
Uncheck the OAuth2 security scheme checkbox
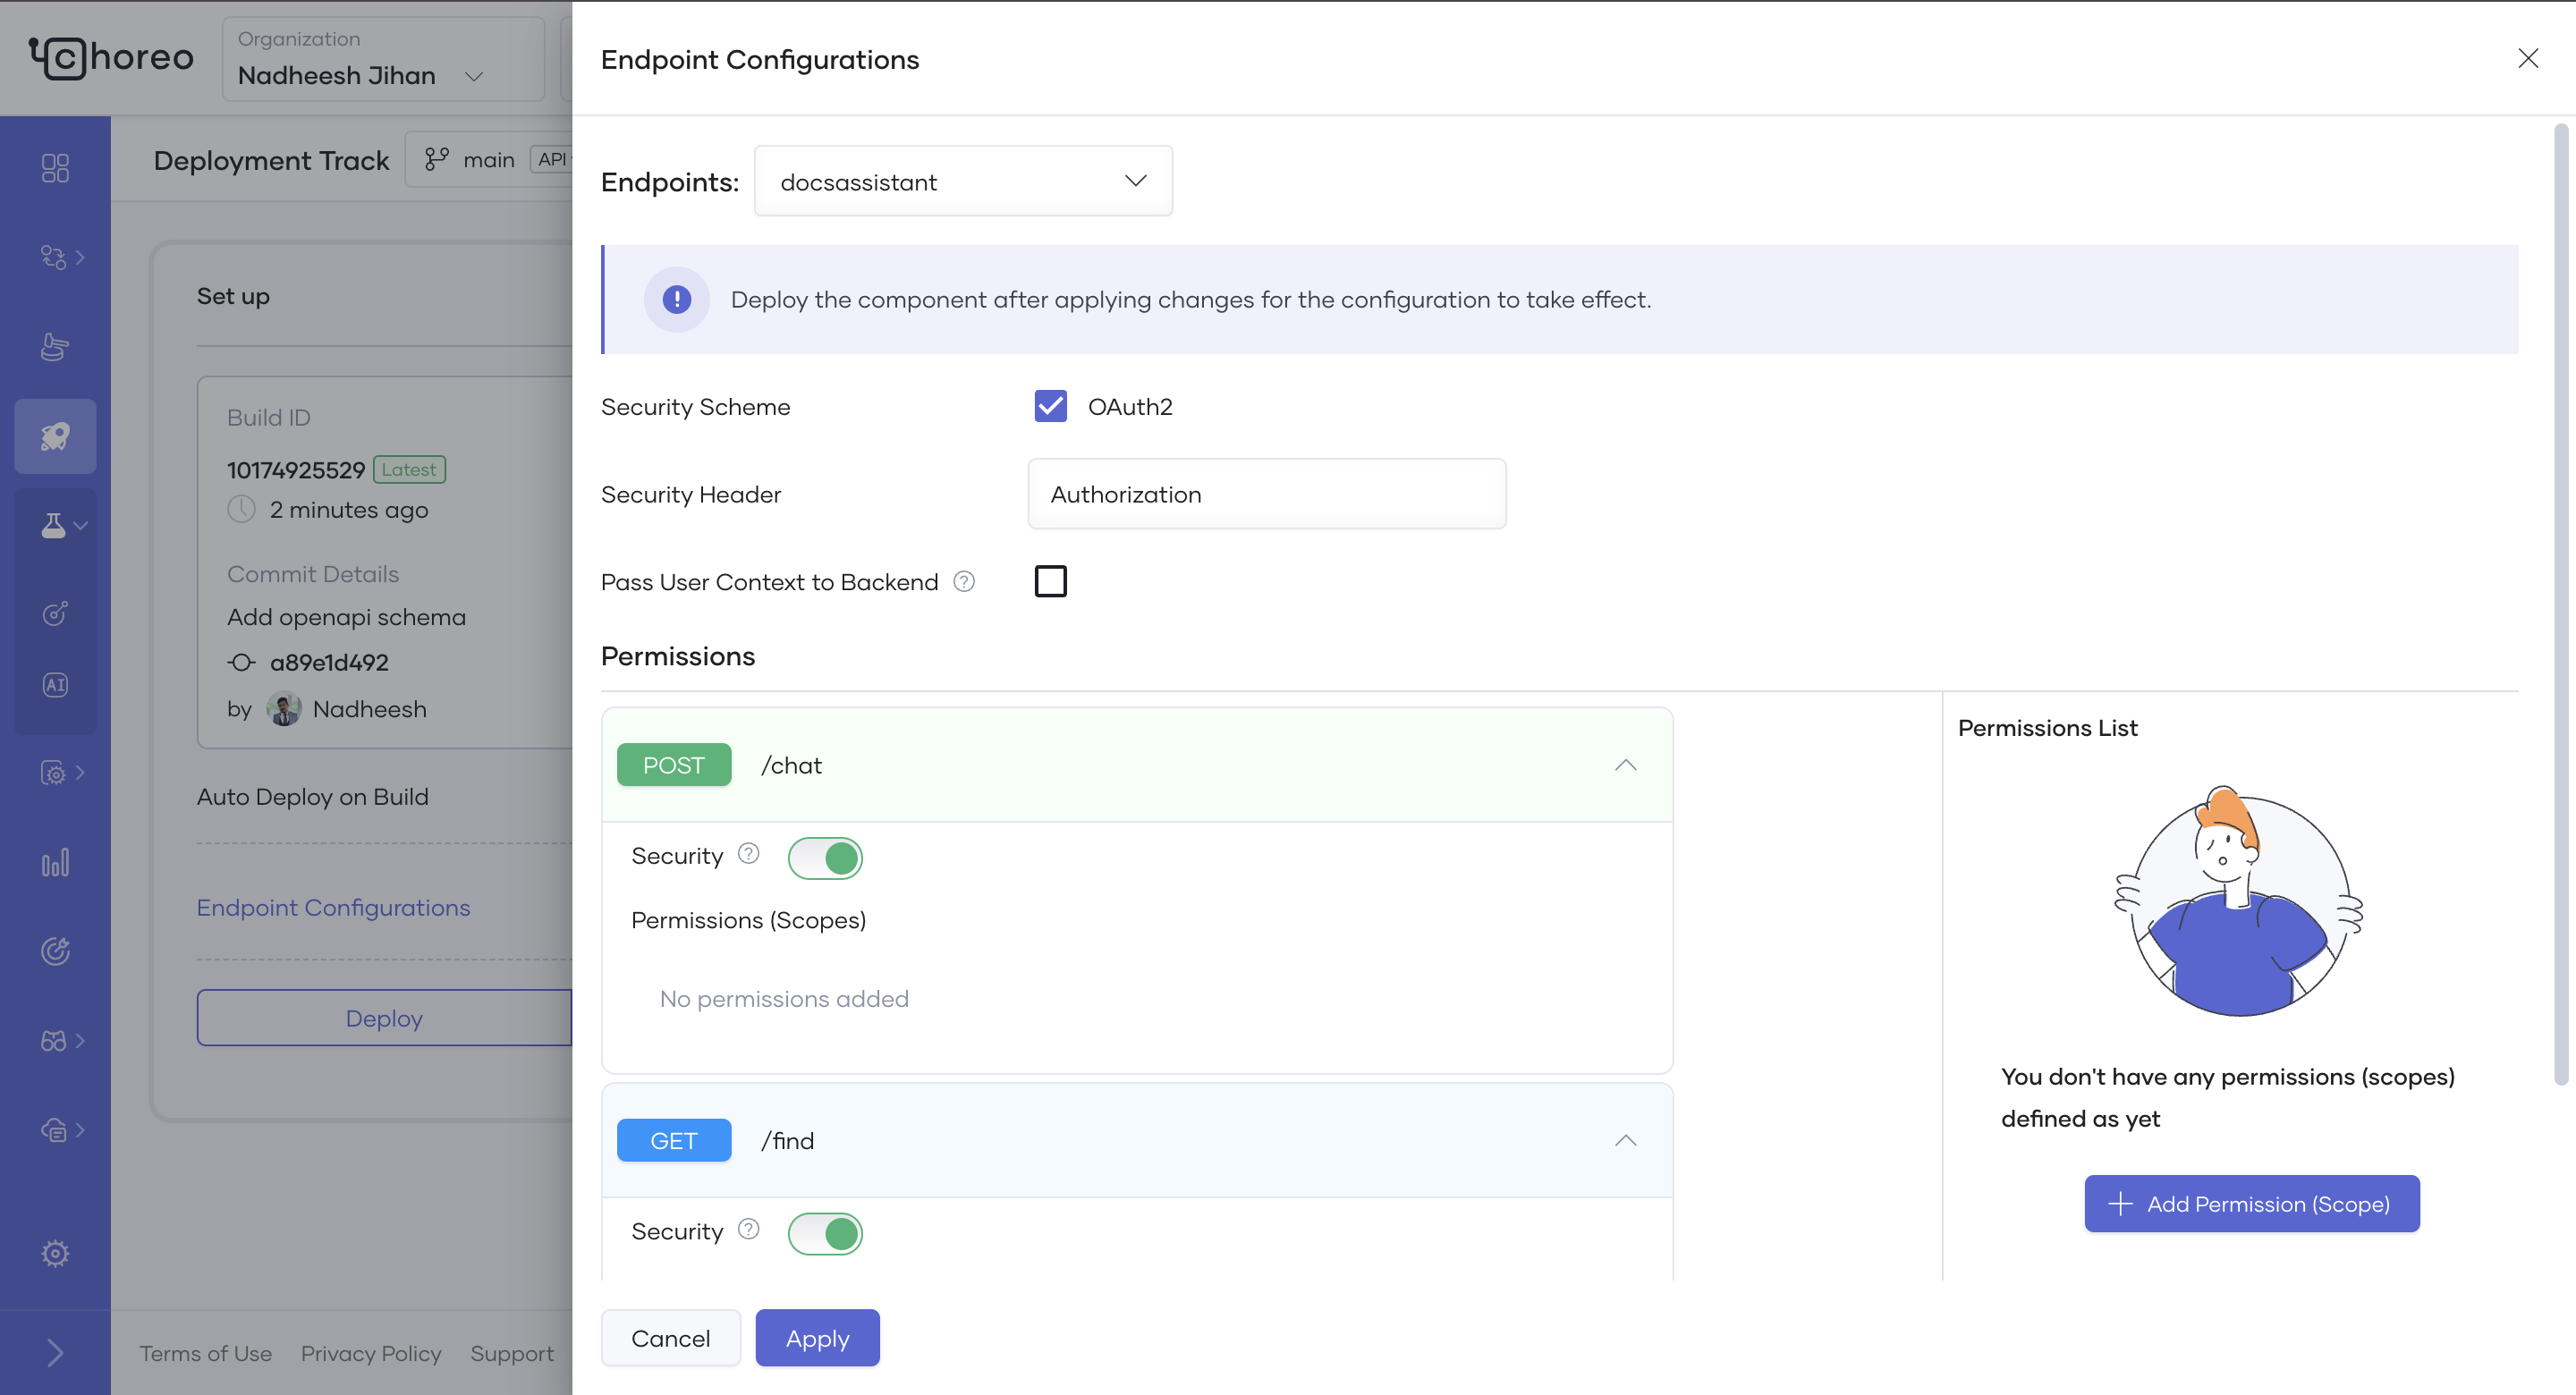(1050, 406)
